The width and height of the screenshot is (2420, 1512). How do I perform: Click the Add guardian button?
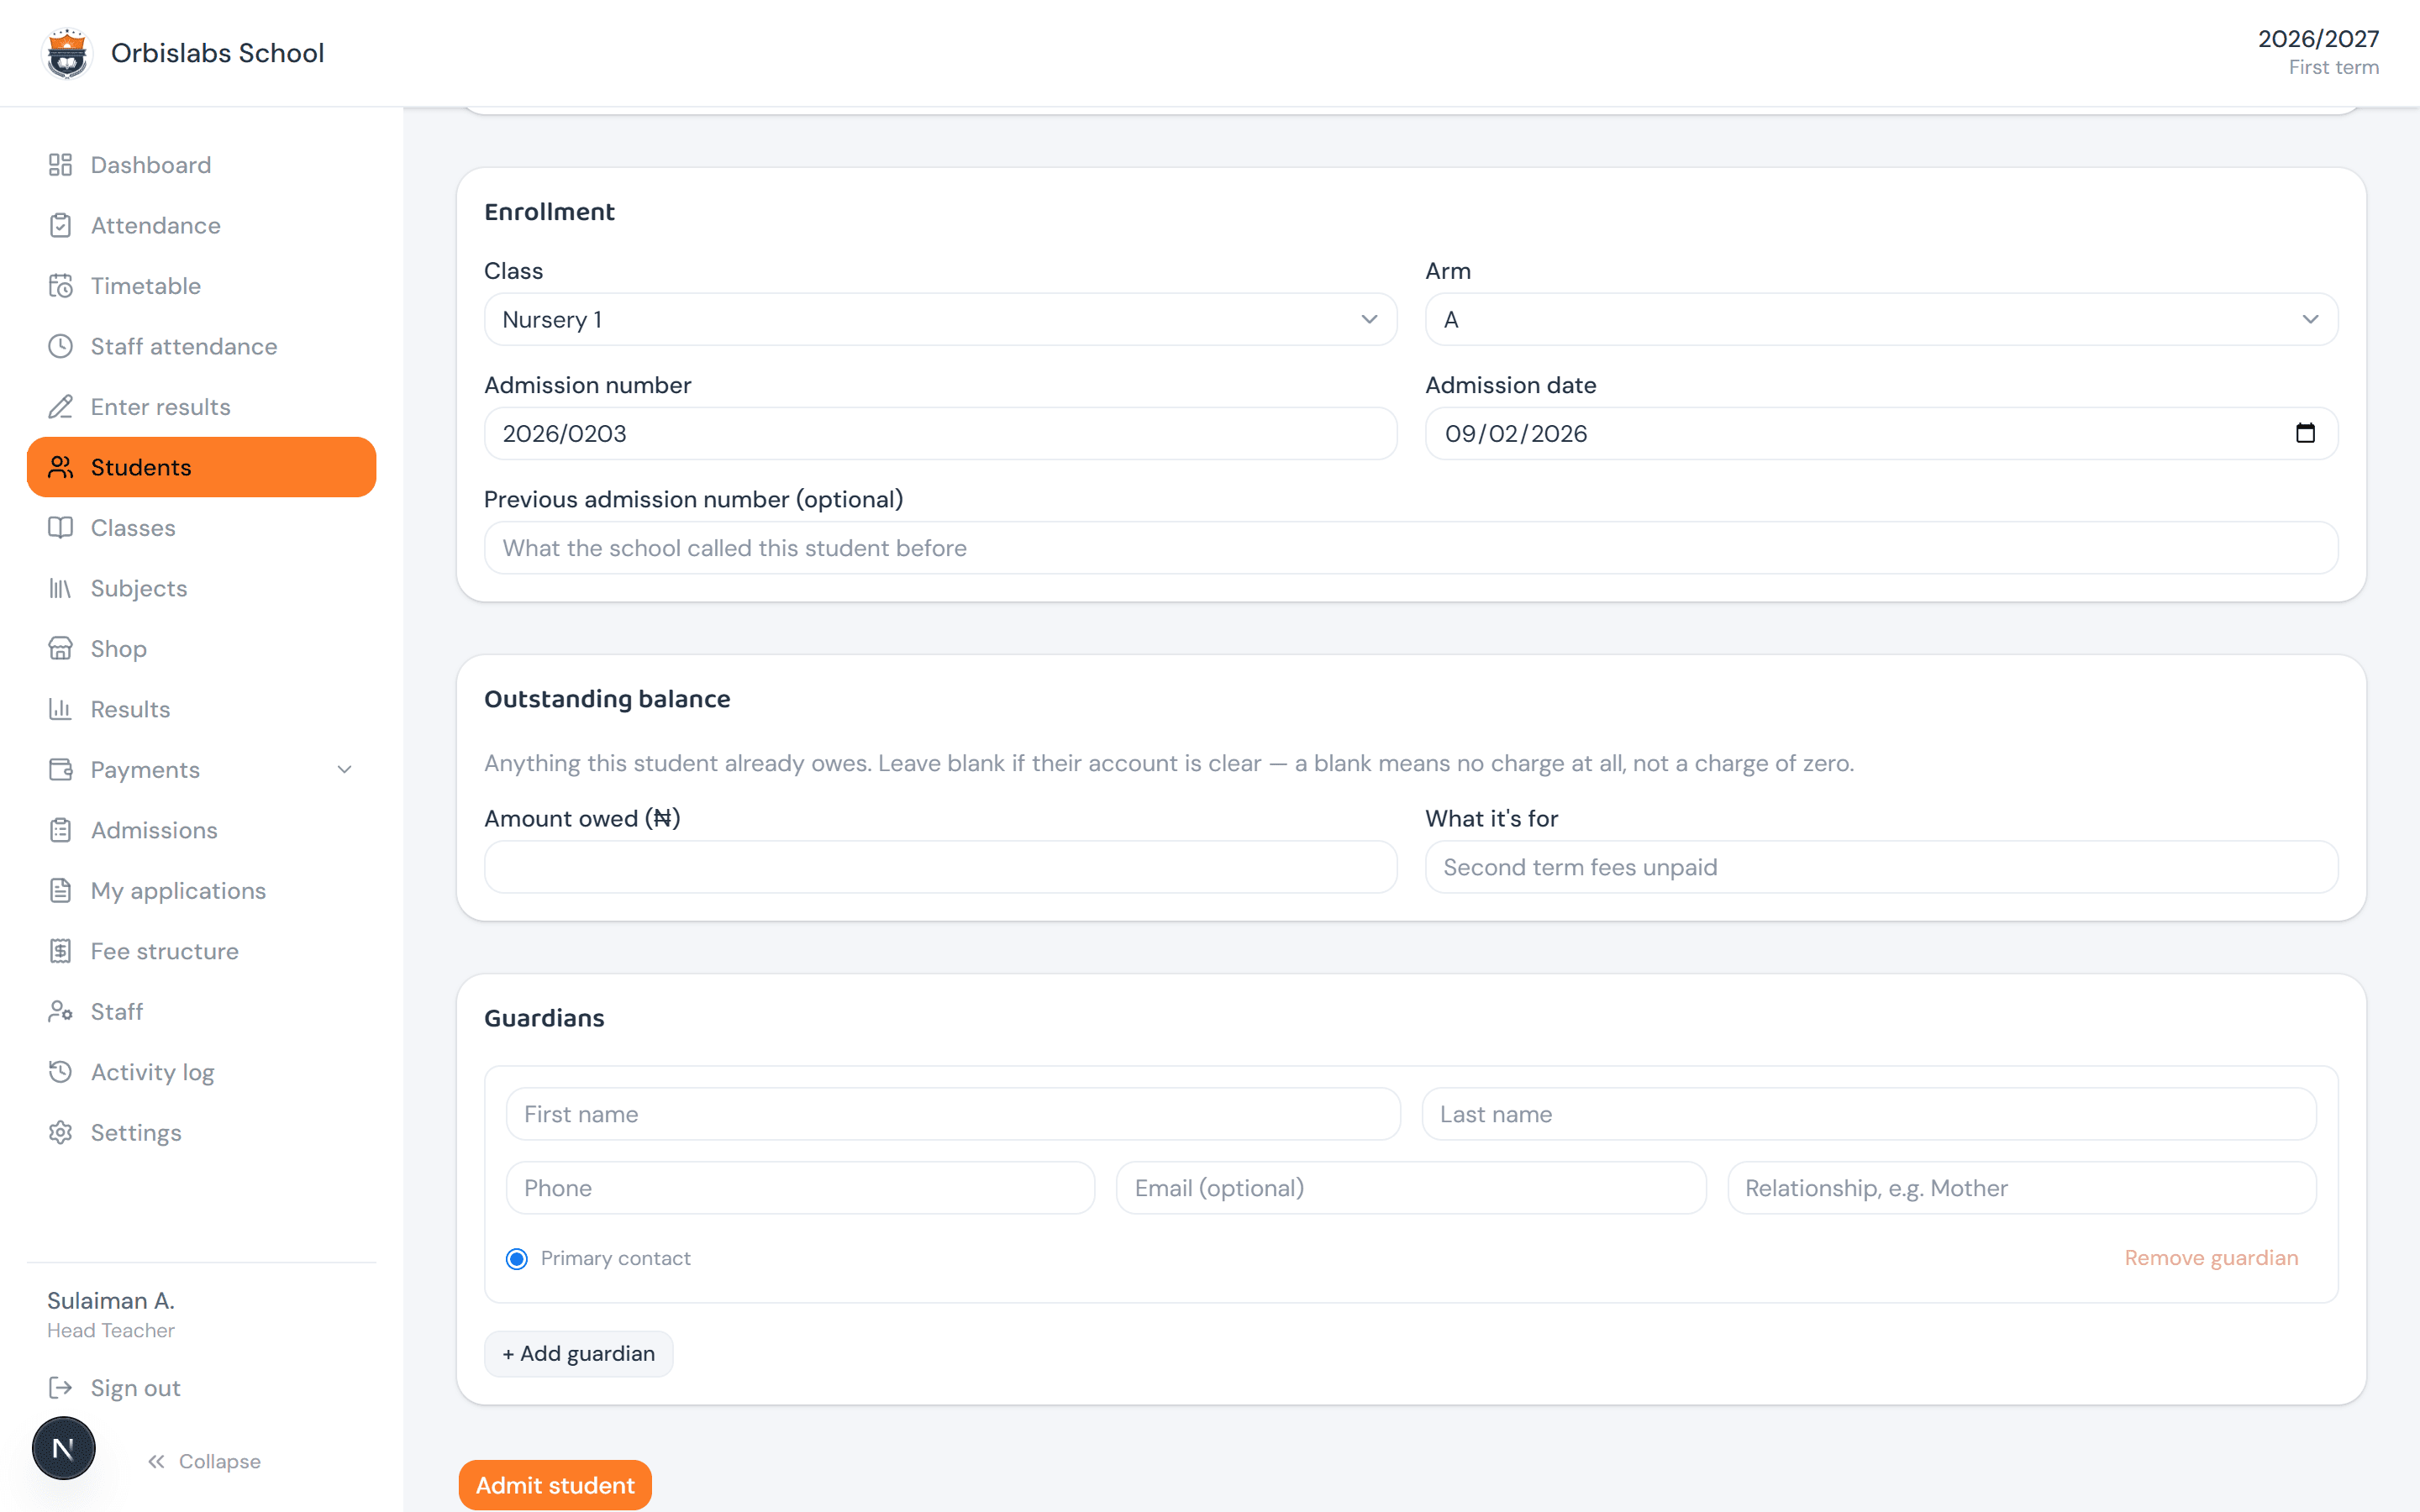578,1353
